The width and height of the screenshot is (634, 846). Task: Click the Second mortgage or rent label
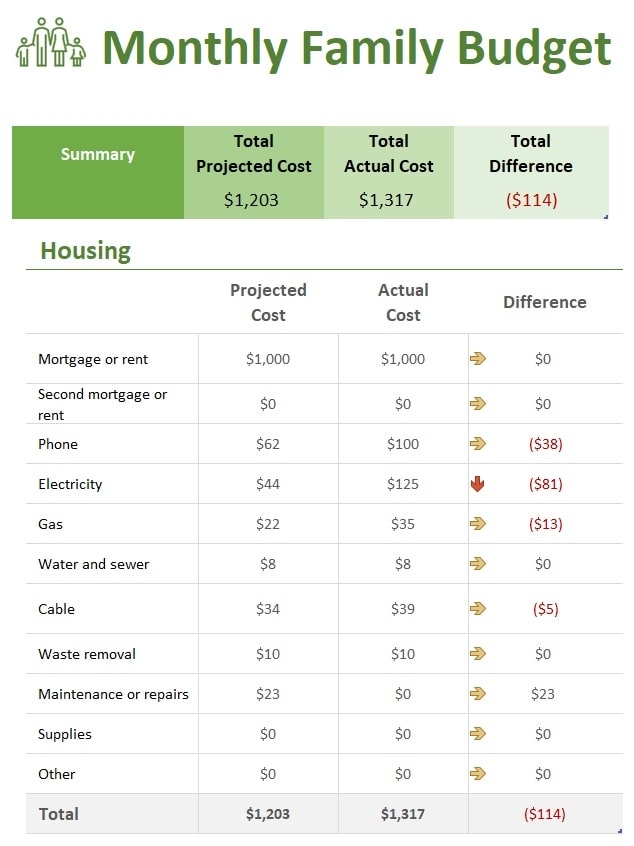pos(102,404)
